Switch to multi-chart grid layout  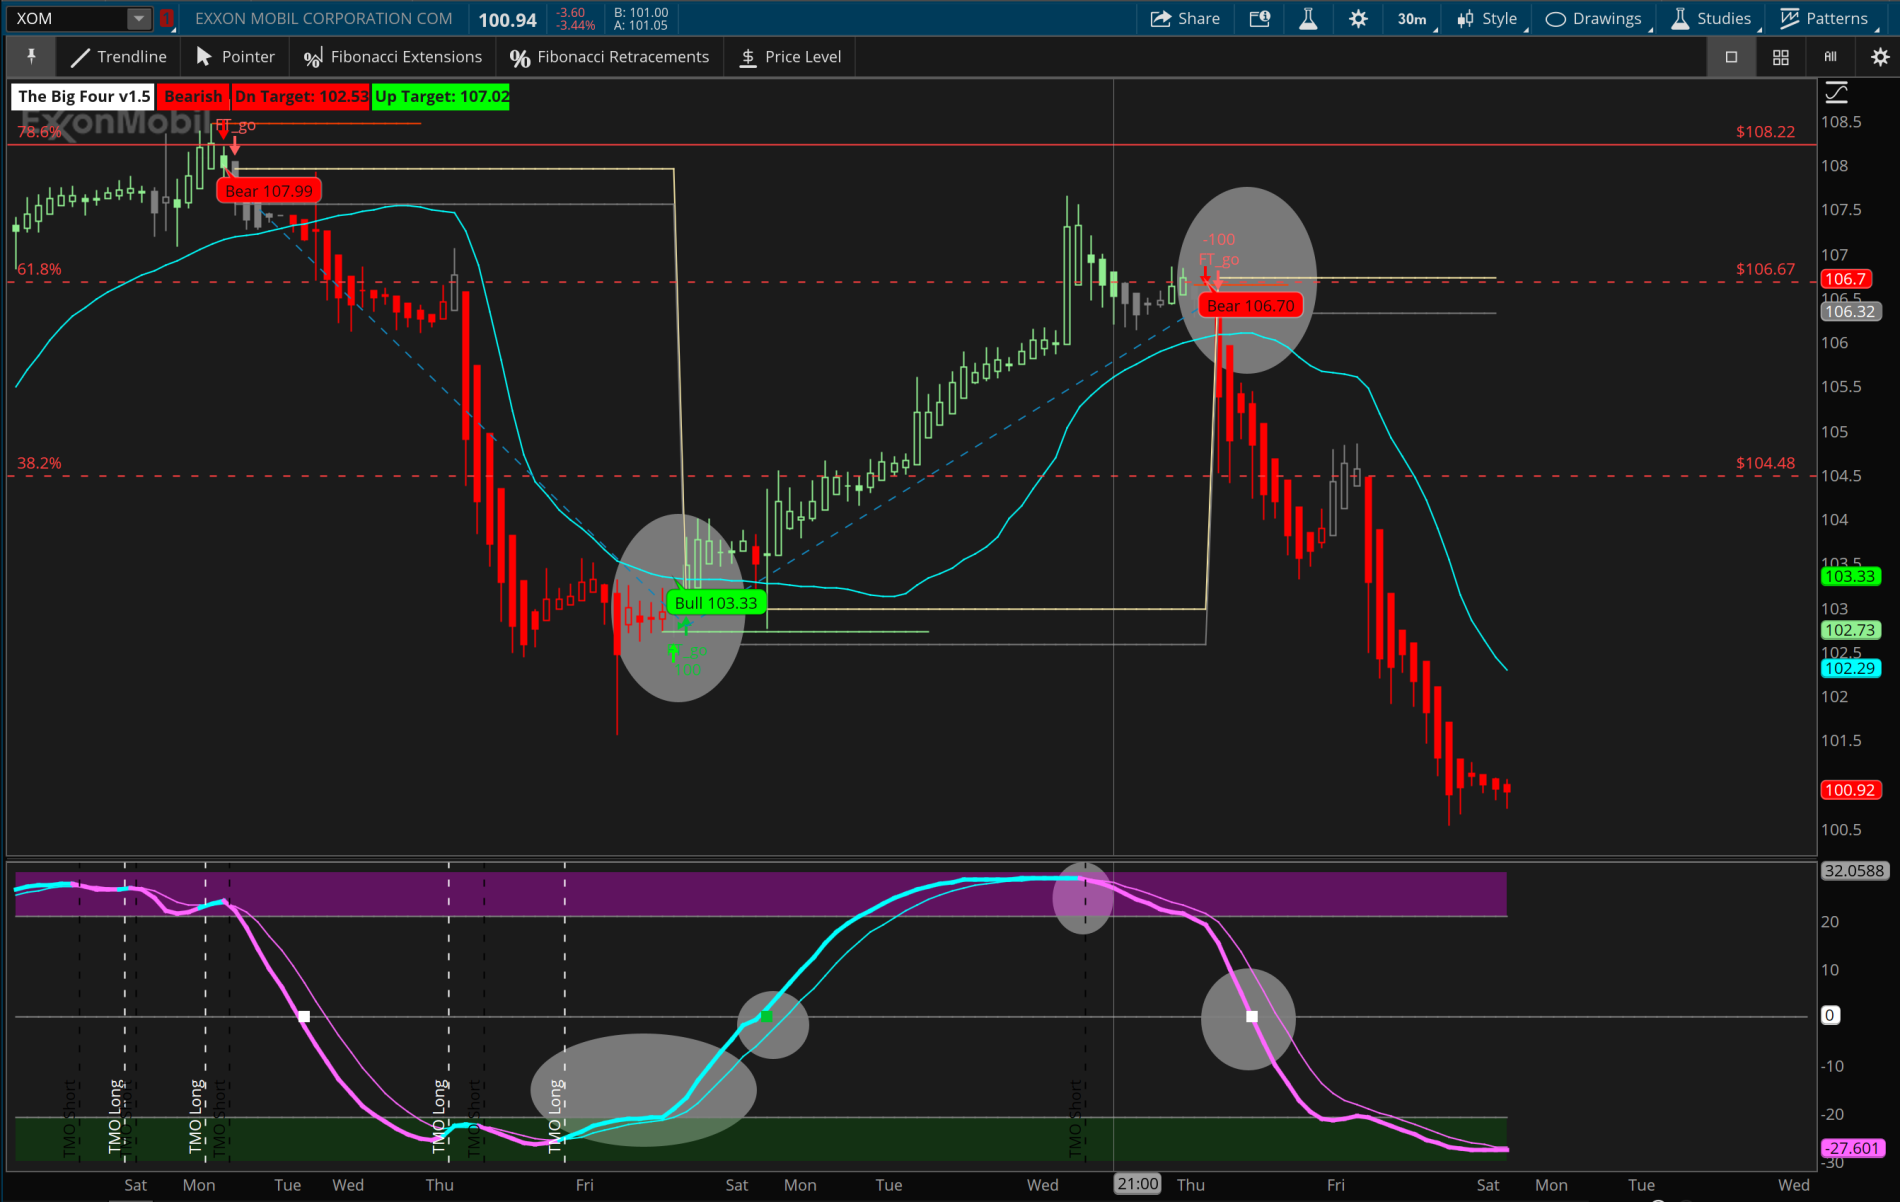1780,58
